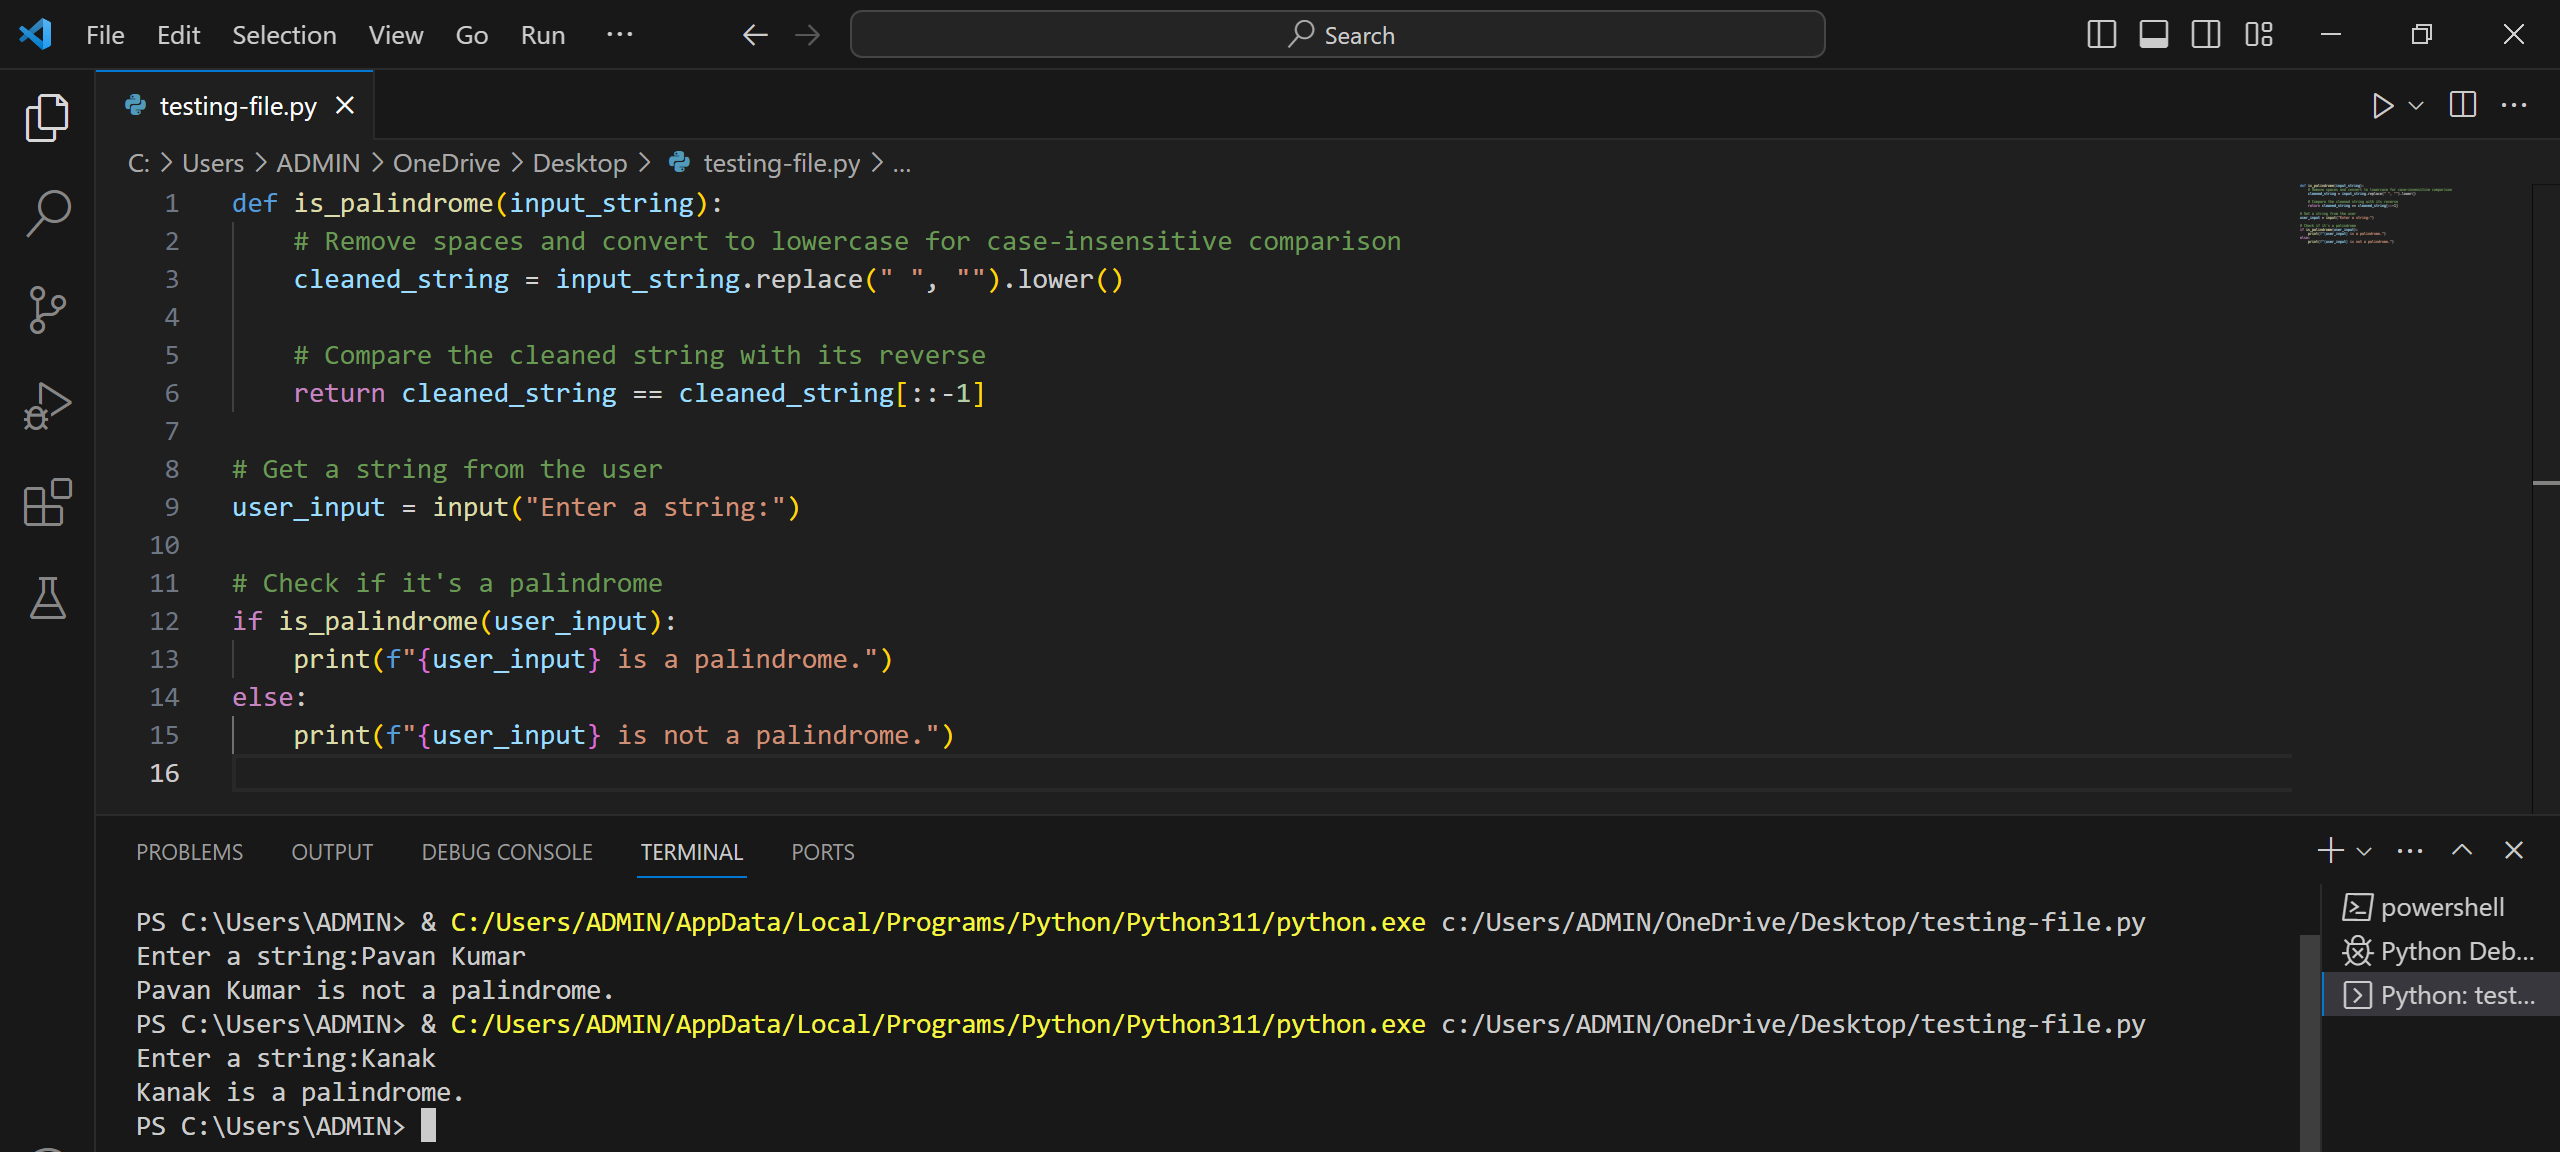Image resolution: width=2560 pixels, height=1152 pixels.
Task: Toggle secondary side bar visibility
Action: pyautogui.click(x=2206, y=35)
